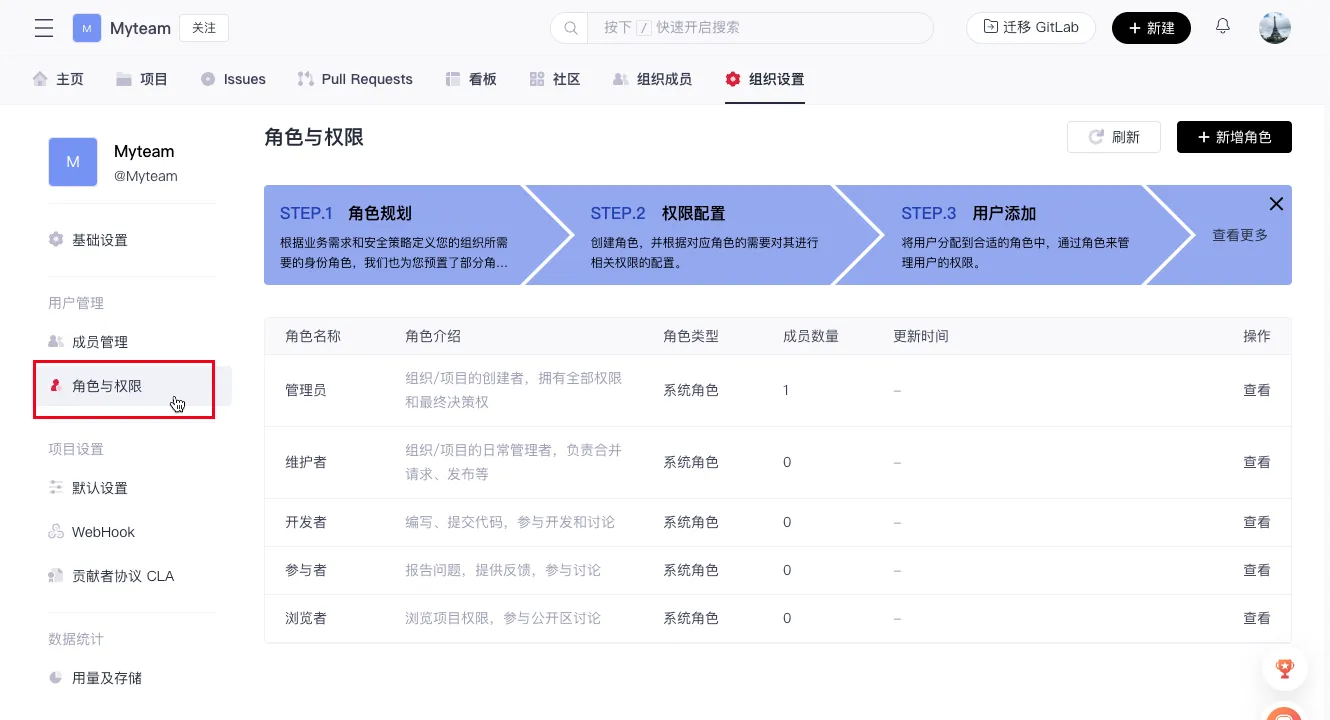Click the 刷新 button
This screenshot has width=1330, height=720.
(x=1113, y=137)
